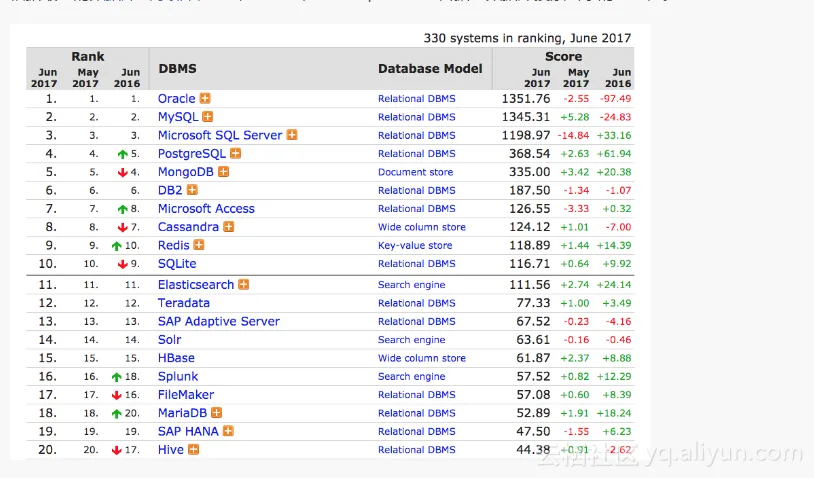Click the plus icon beside Cassandra
814x478 pixels.
(x=229, y=227)
